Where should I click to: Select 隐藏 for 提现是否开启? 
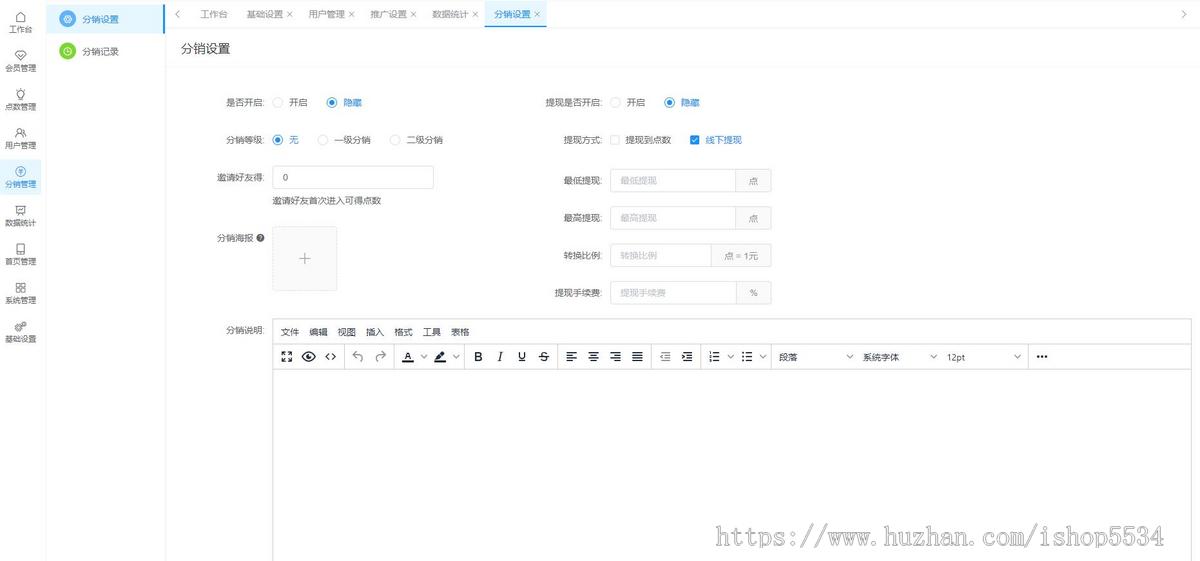click(x=682, y=102)
